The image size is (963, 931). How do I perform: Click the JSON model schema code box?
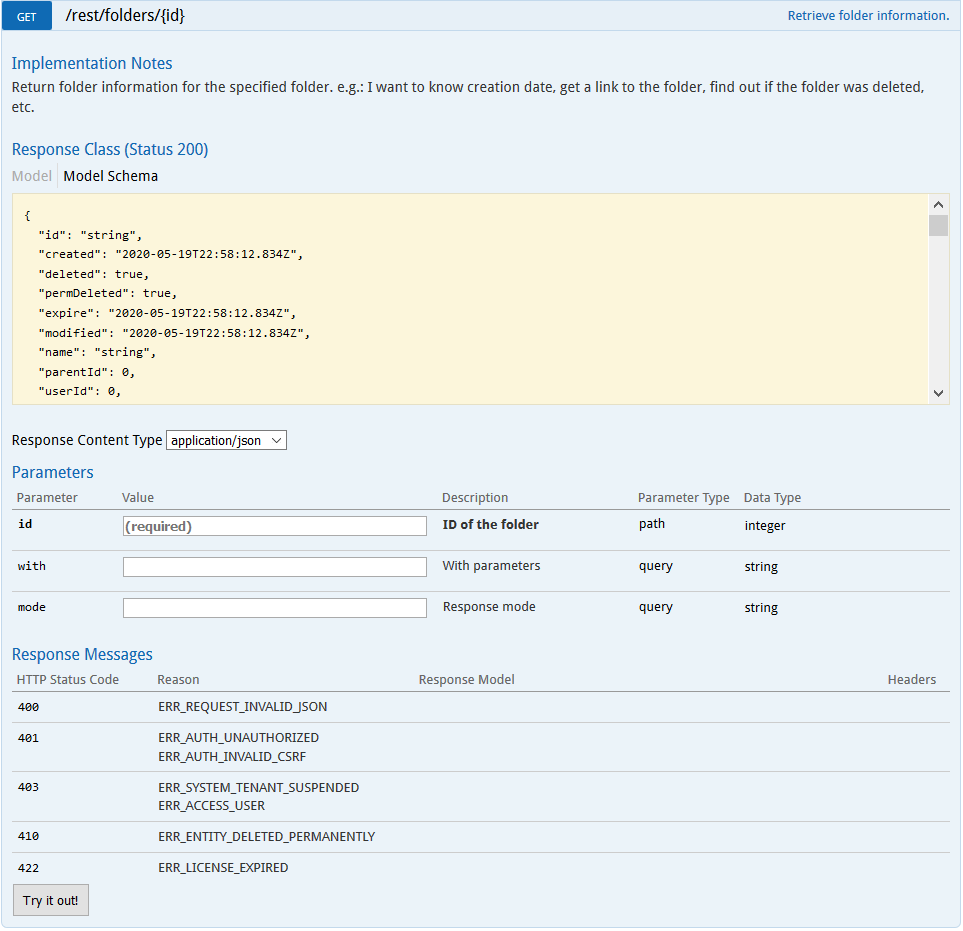click(x=470, y=299)
